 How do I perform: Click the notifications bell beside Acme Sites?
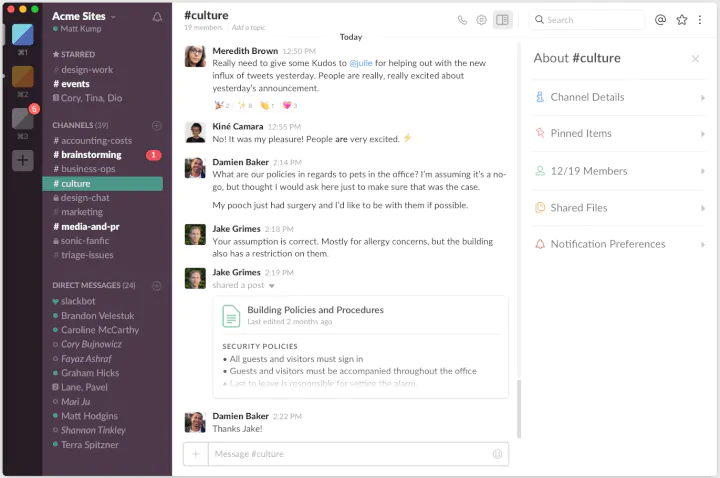click(157, 17)
